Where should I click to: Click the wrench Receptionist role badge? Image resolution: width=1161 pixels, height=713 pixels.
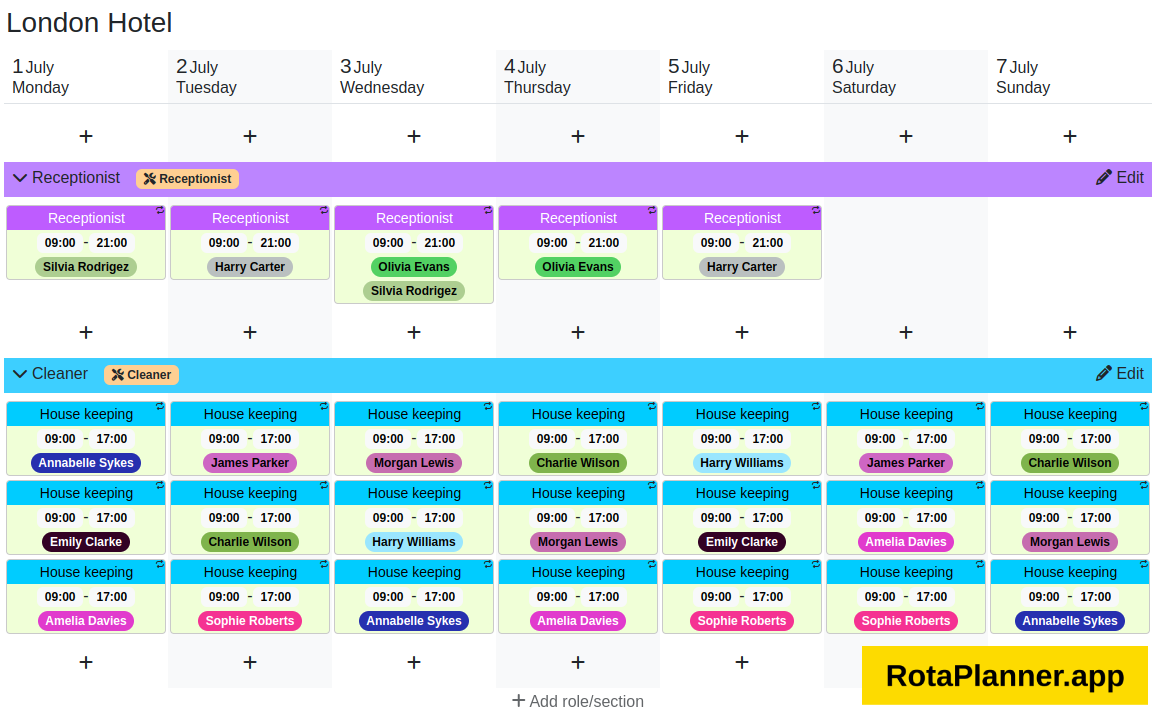click(187, 178)
